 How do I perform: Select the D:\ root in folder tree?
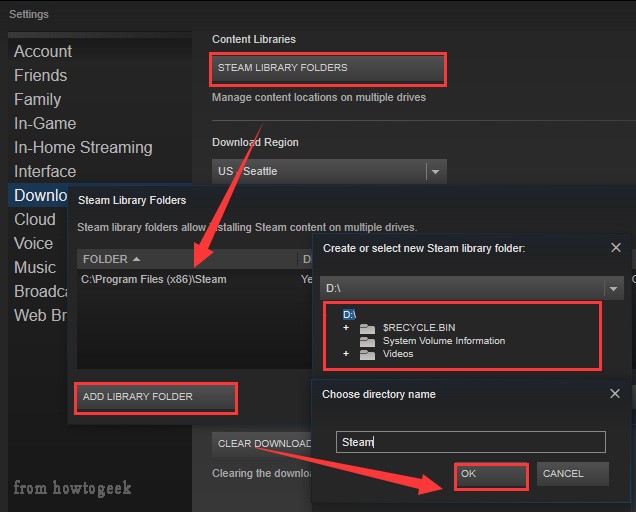coord(349,314)
